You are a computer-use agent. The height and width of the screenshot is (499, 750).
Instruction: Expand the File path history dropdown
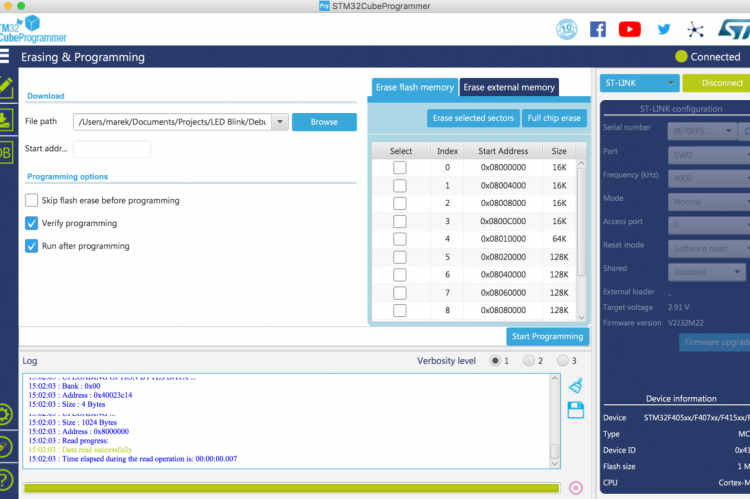280,122
